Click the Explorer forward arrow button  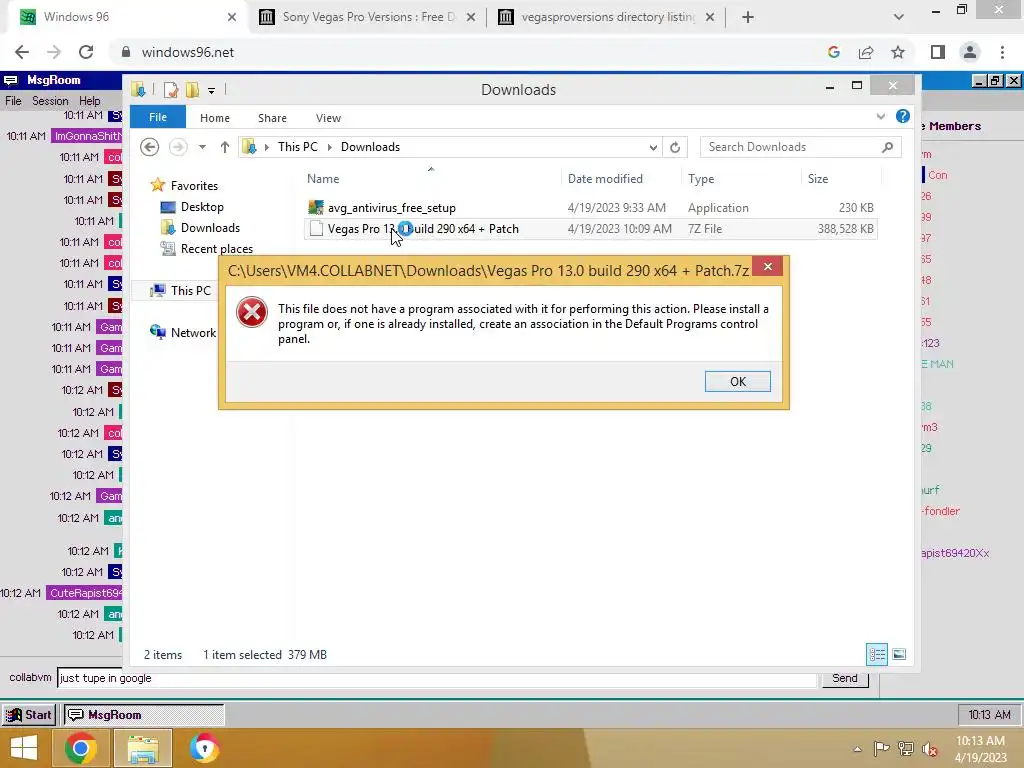[x=178, y=147]
